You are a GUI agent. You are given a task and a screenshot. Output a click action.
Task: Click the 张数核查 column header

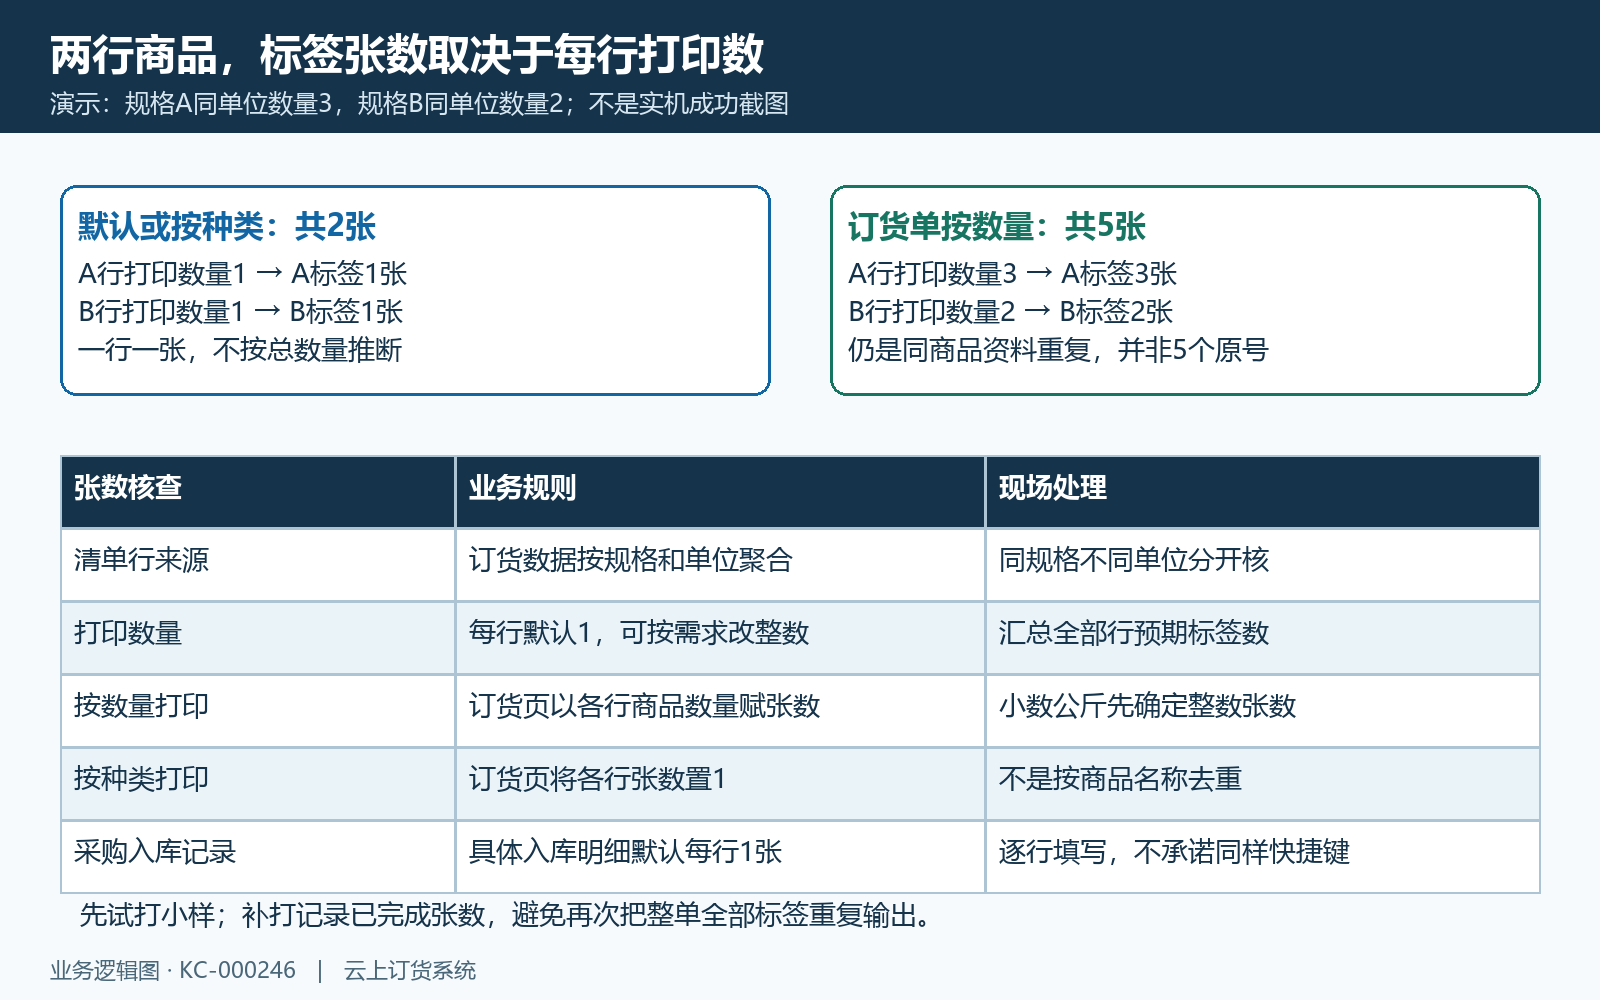258,492
